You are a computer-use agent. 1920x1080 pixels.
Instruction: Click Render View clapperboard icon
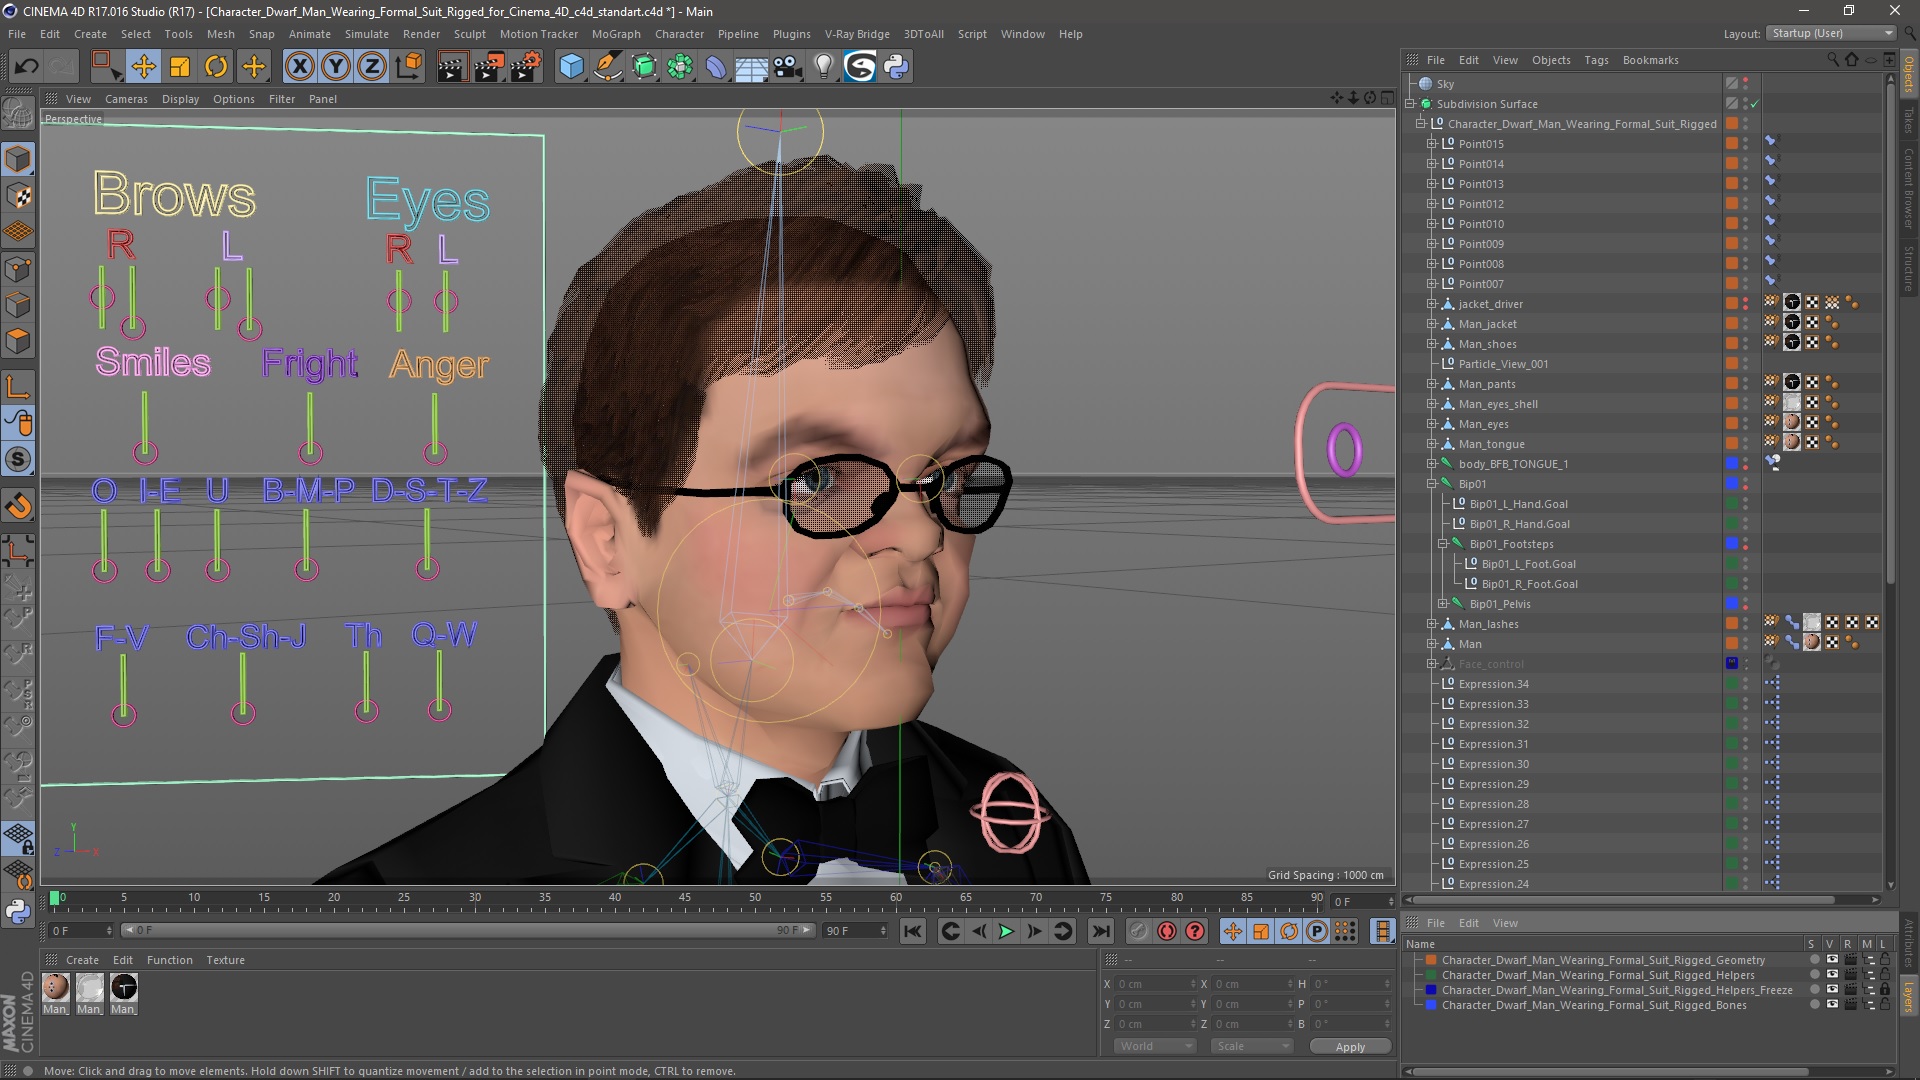click(452, 67)
